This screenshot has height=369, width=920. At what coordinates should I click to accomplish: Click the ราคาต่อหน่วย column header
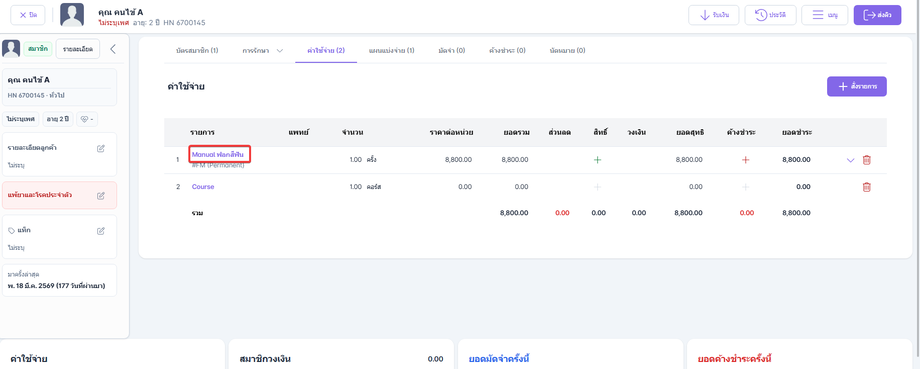451,133
